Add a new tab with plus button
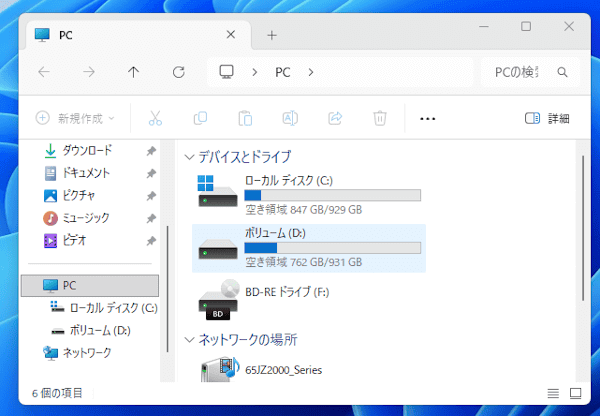600x416 pixels. tap(272, 35)
